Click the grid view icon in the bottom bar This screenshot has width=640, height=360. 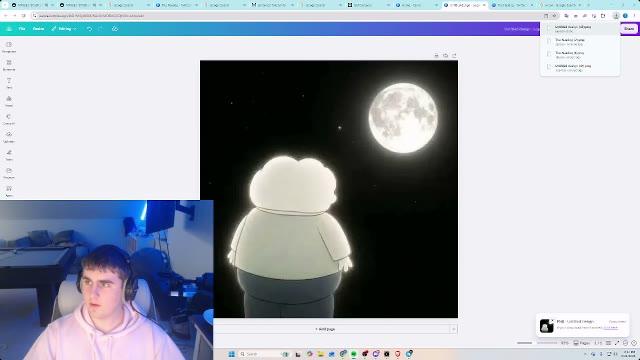608,343
